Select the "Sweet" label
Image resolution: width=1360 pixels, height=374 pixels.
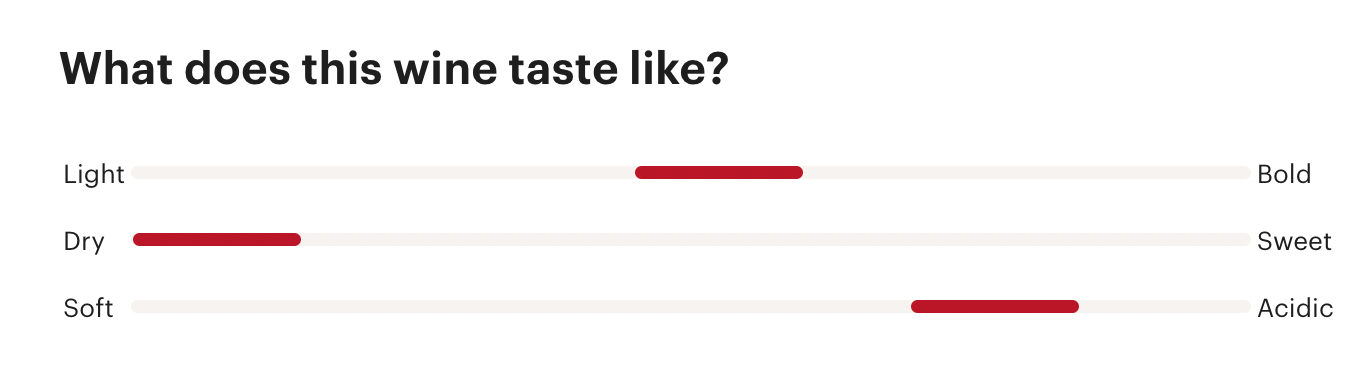(x=1295, y=241)
